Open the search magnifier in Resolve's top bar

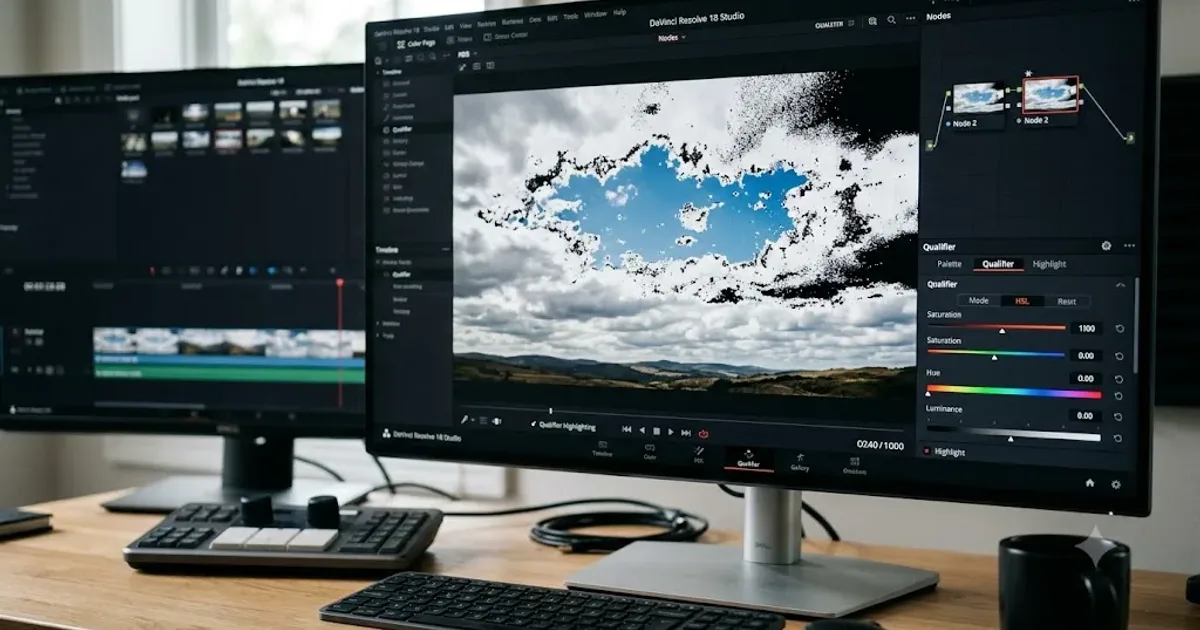(891, 20)
